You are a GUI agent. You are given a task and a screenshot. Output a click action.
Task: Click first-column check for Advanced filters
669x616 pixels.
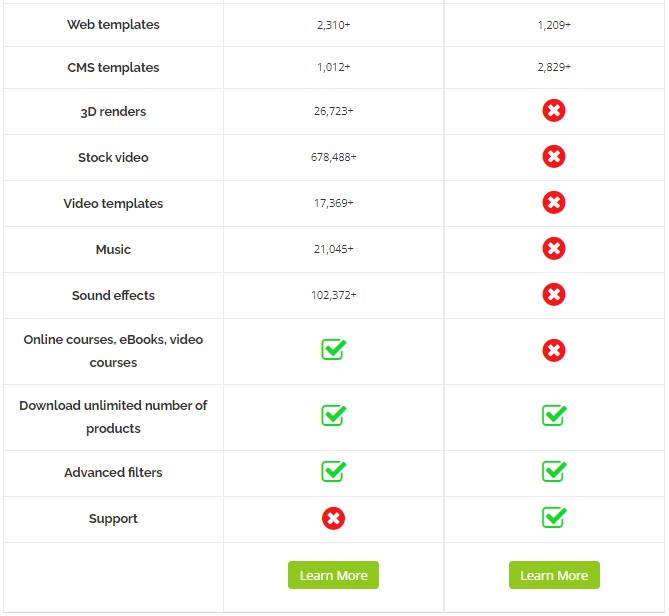coord(333,471)
